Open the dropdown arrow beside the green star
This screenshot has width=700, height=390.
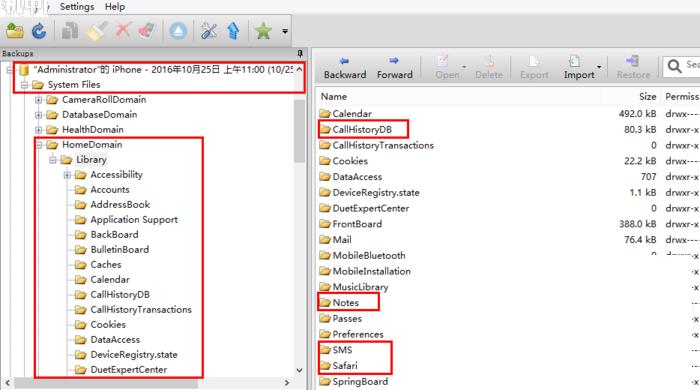[285, 32]
